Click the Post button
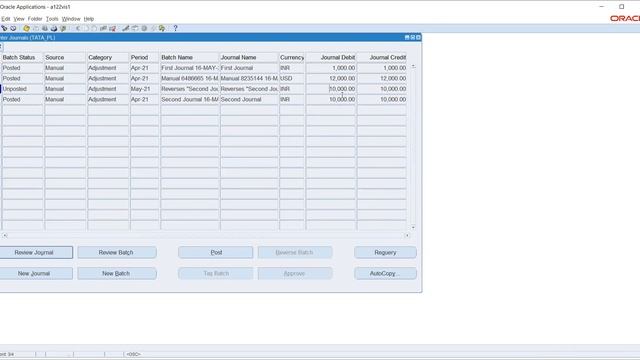Viewport: 640px width, 360px height. (216, 252)
